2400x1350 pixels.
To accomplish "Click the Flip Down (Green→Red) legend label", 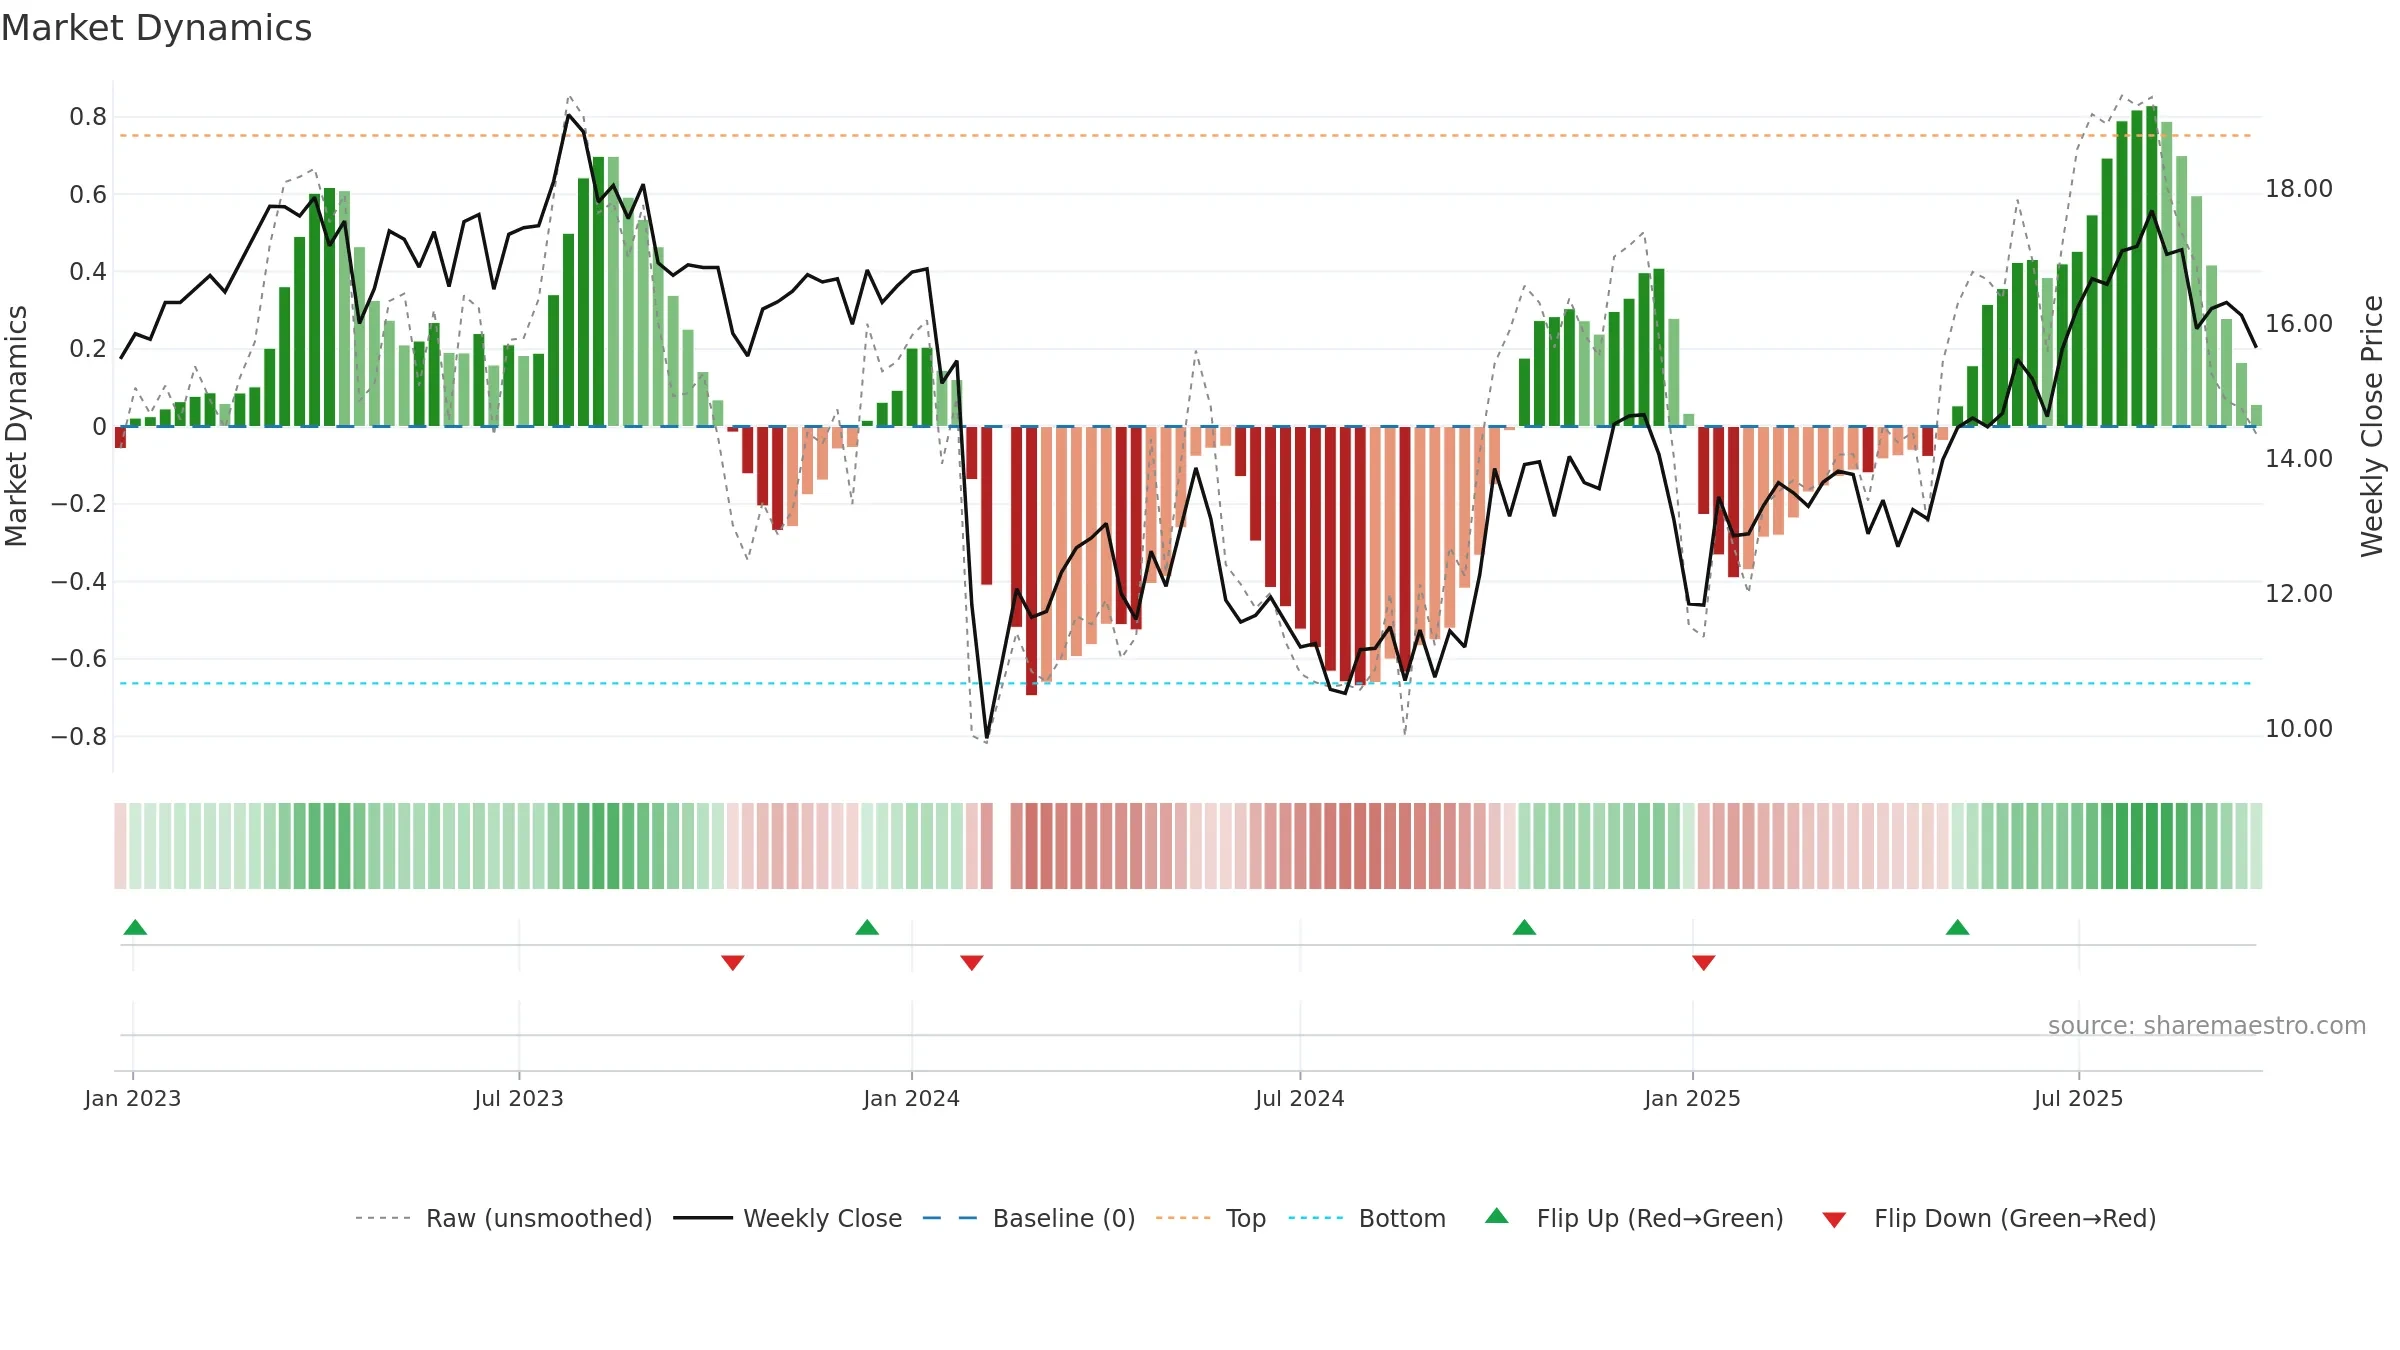I will tap(2015, 1218).
